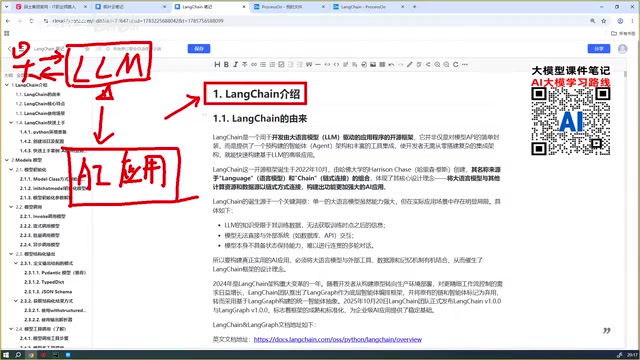Image resolution: width=640 pixels, height=360 pixels.
Task: Go to '2.2.1. invoke' outline entry
Action: pos(43,216)
